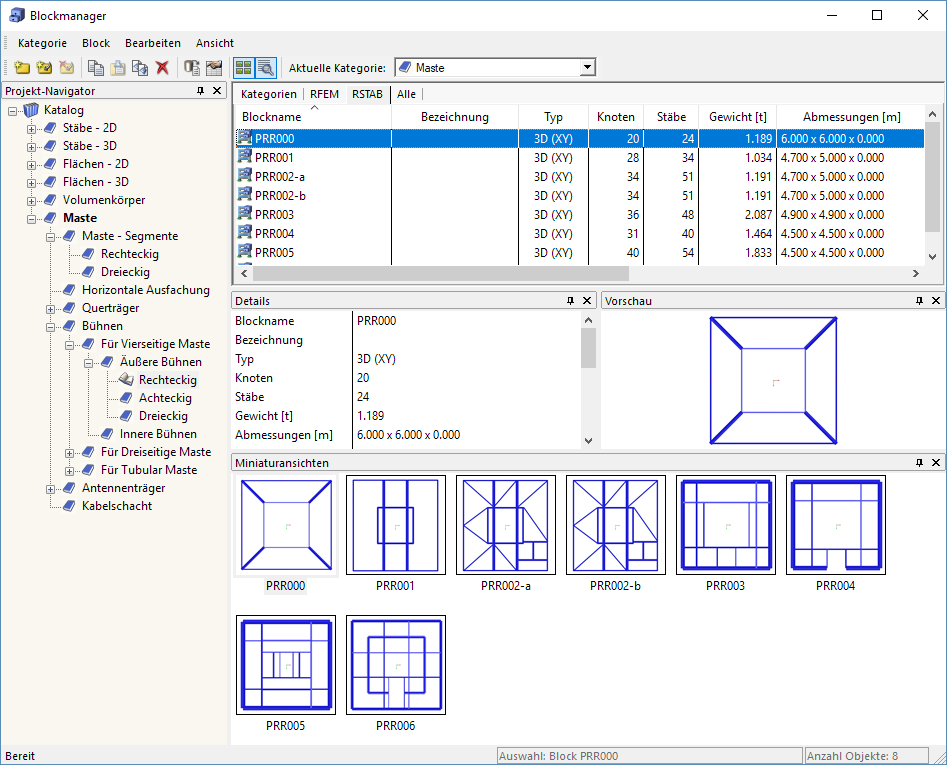Click the new subcategory folder icon
Screen dimensions: 947x765
point(44,68)
